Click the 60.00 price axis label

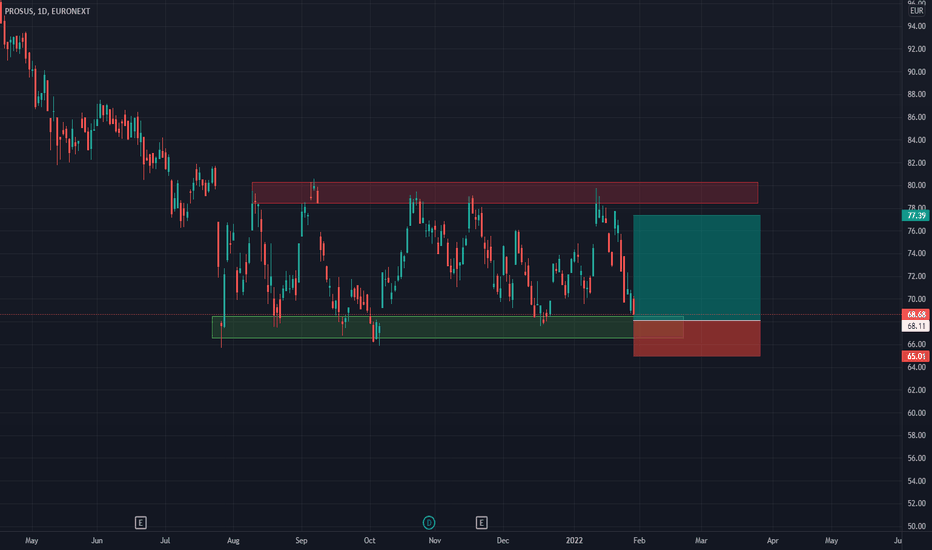[917, 413]
